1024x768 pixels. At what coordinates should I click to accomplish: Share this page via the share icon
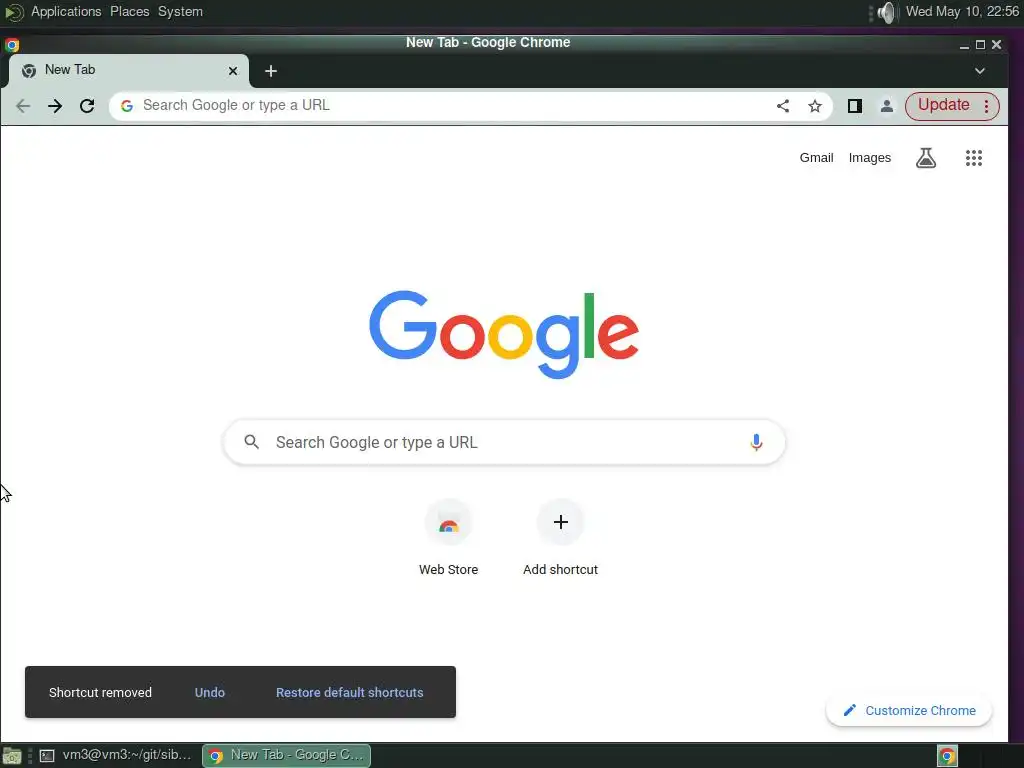(x=782, y=106)
